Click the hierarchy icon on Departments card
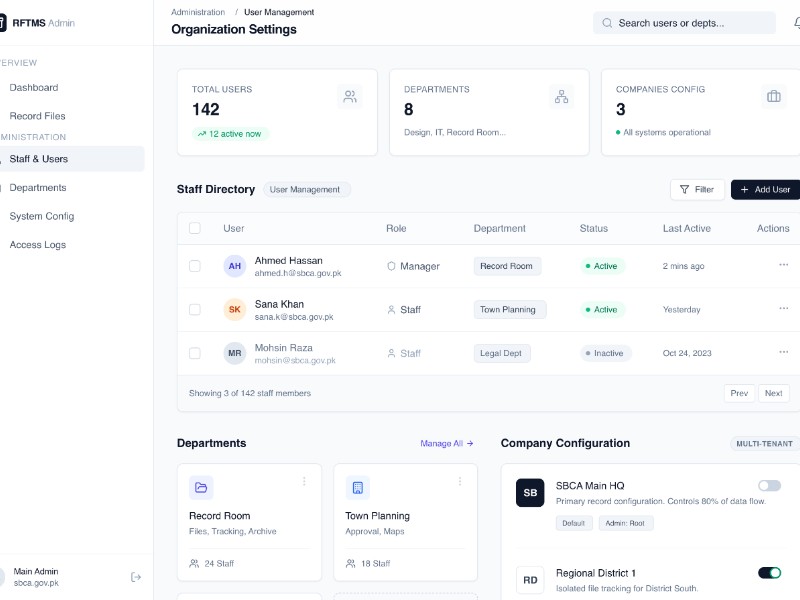800x600 pixels. pos(561,96)
